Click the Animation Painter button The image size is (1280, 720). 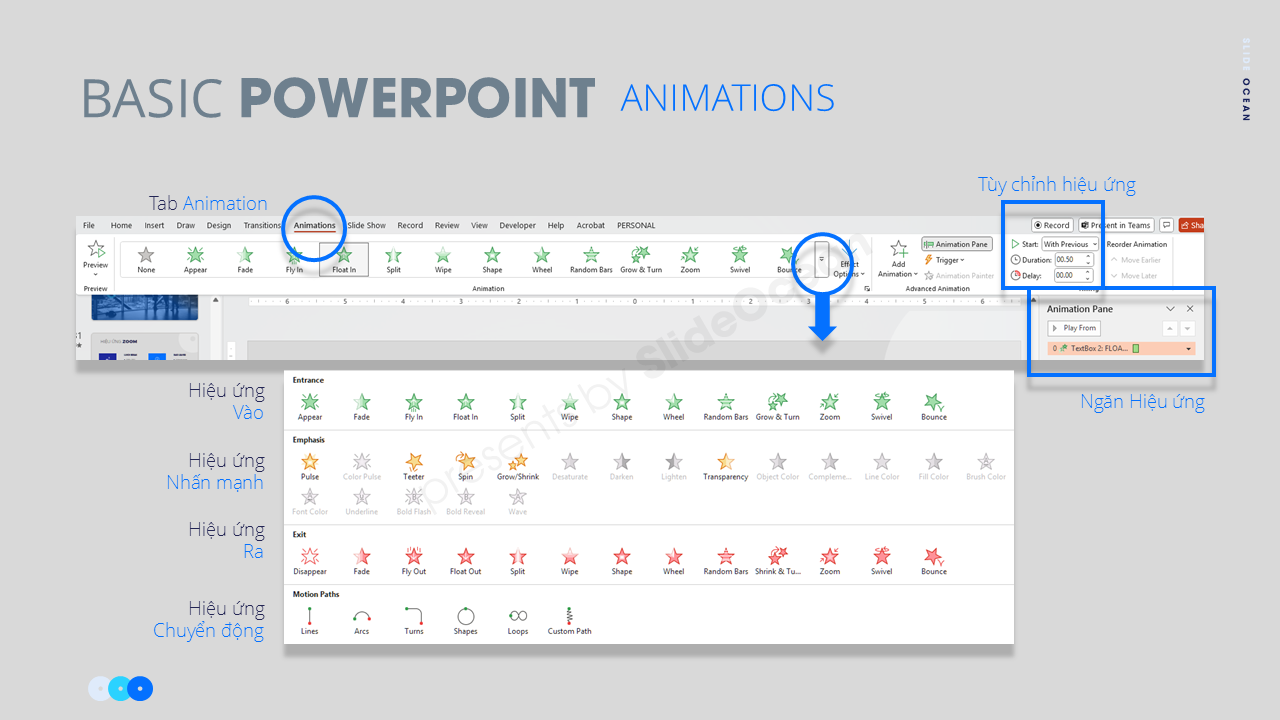tap(960, 276)
